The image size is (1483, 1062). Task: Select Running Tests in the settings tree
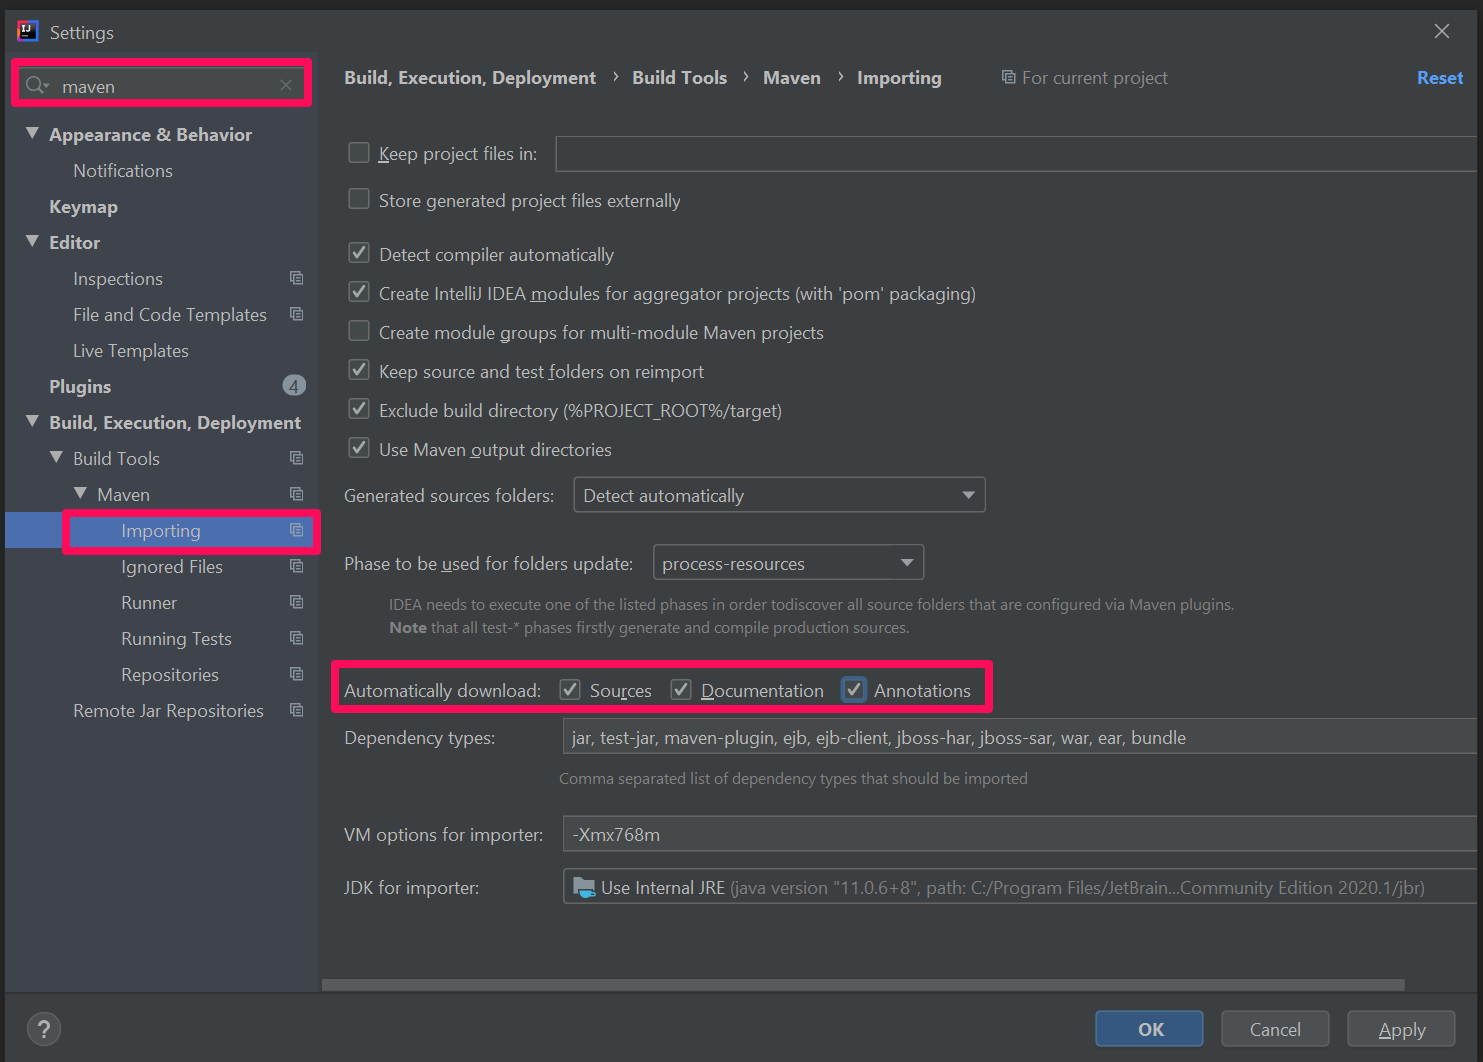point(176,638)
